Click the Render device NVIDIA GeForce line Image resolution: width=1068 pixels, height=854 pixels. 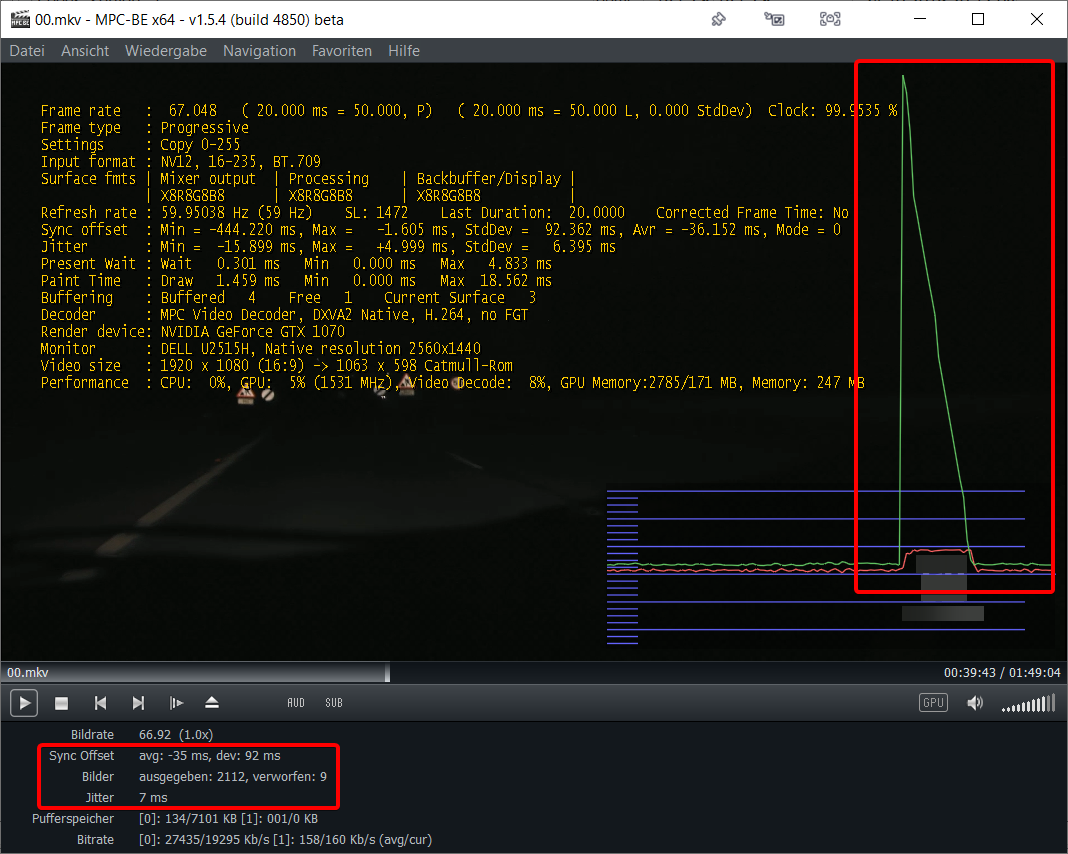pos(193,332)
